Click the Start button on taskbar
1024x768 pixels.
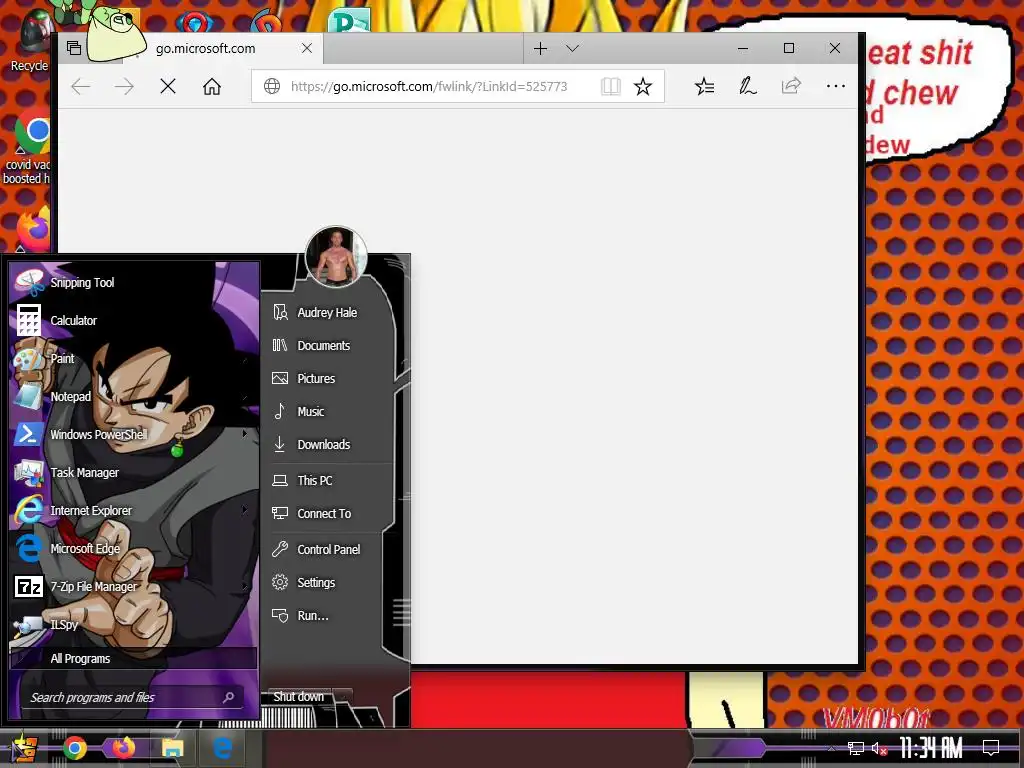(24, 748)
